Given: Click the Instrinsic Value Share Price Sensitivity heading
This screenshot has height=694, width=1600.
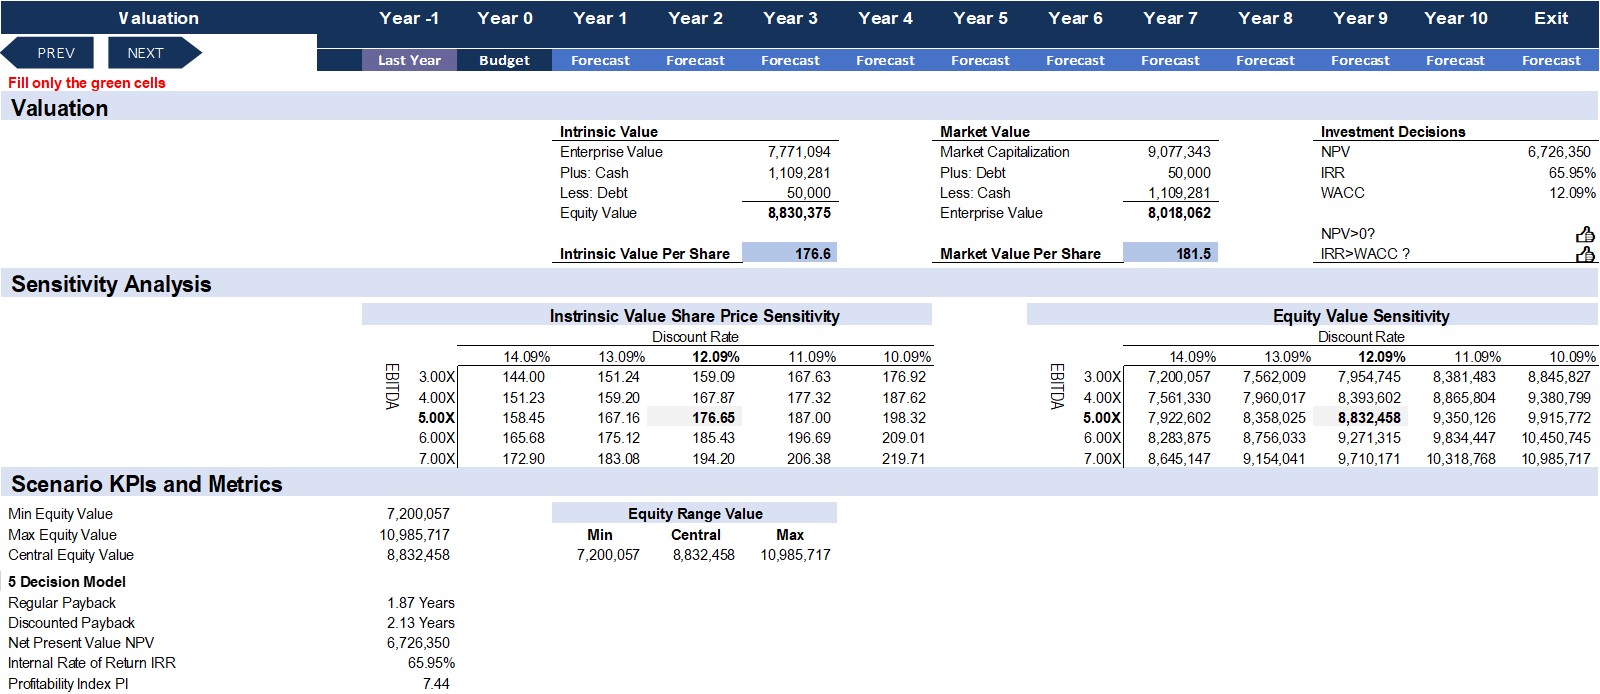Looking at the screenshot, I should (694, 316).
